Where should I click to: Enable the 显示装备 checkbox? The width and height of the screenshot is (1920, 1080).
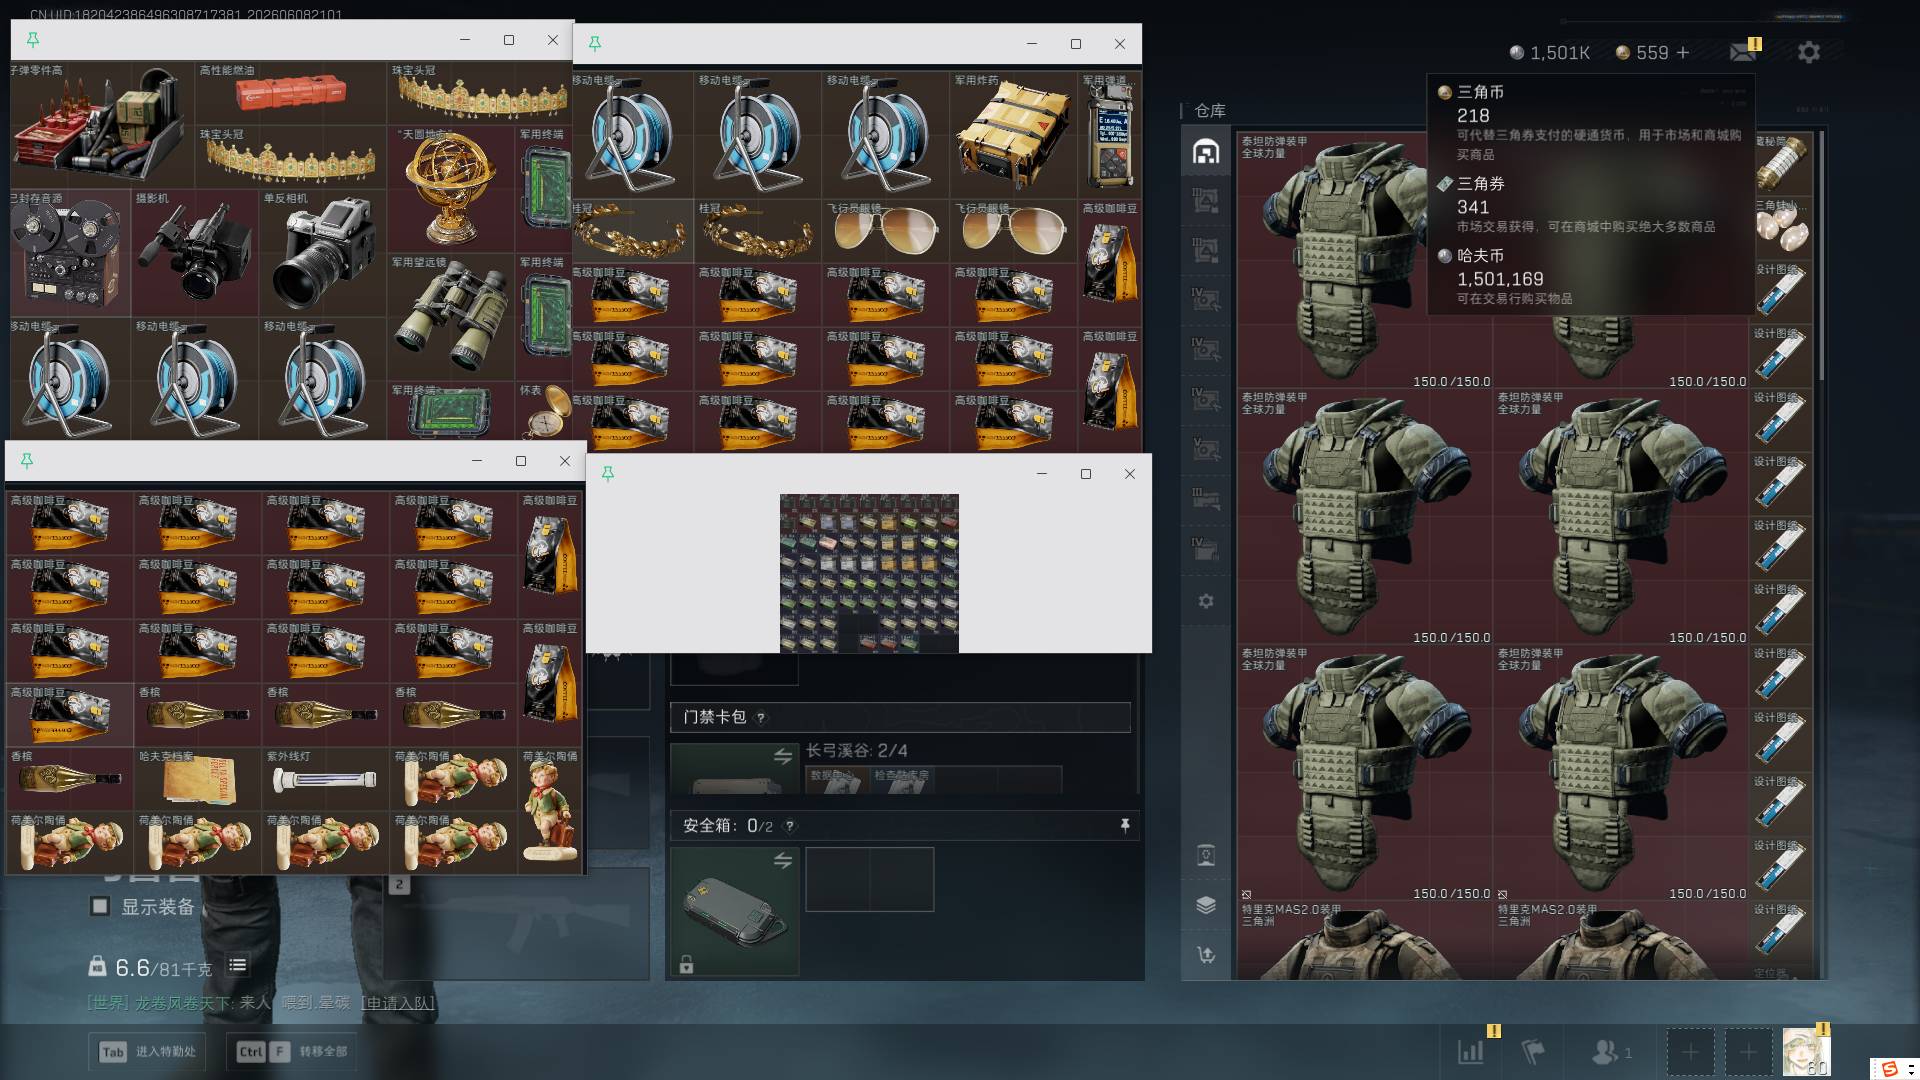100,906
